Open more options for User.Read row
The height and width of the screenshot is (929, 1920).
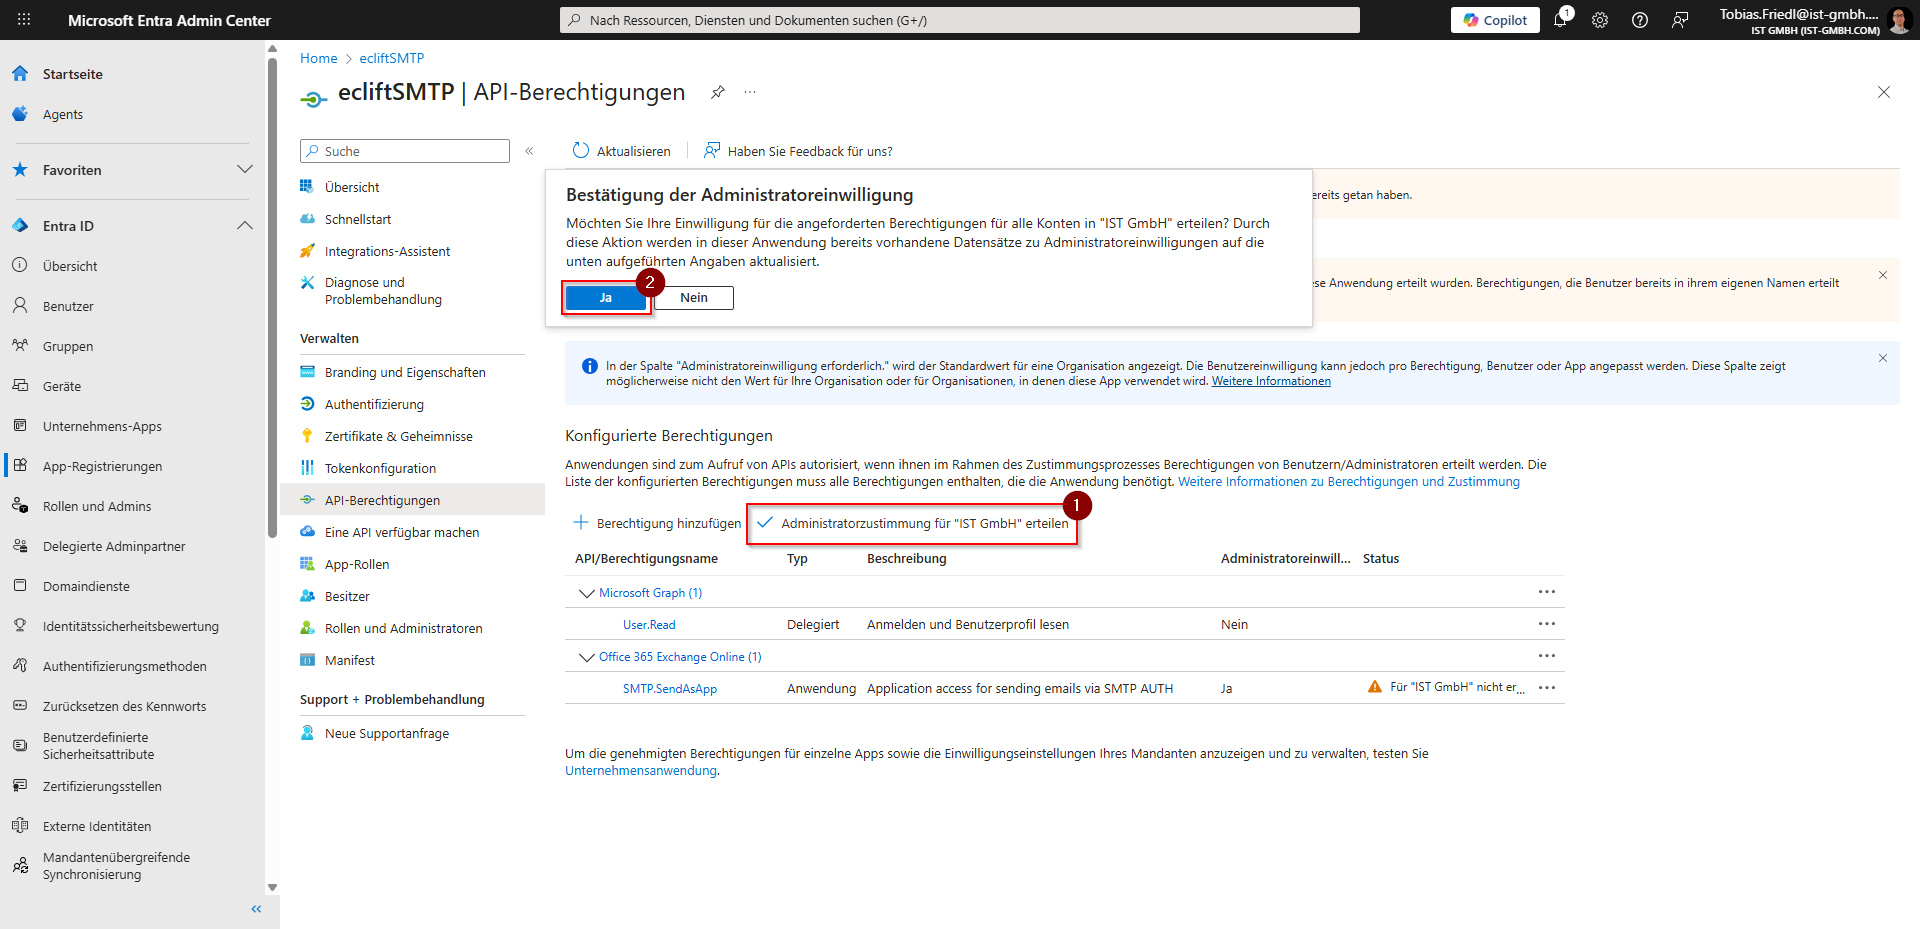click(x=1547, y=624)
